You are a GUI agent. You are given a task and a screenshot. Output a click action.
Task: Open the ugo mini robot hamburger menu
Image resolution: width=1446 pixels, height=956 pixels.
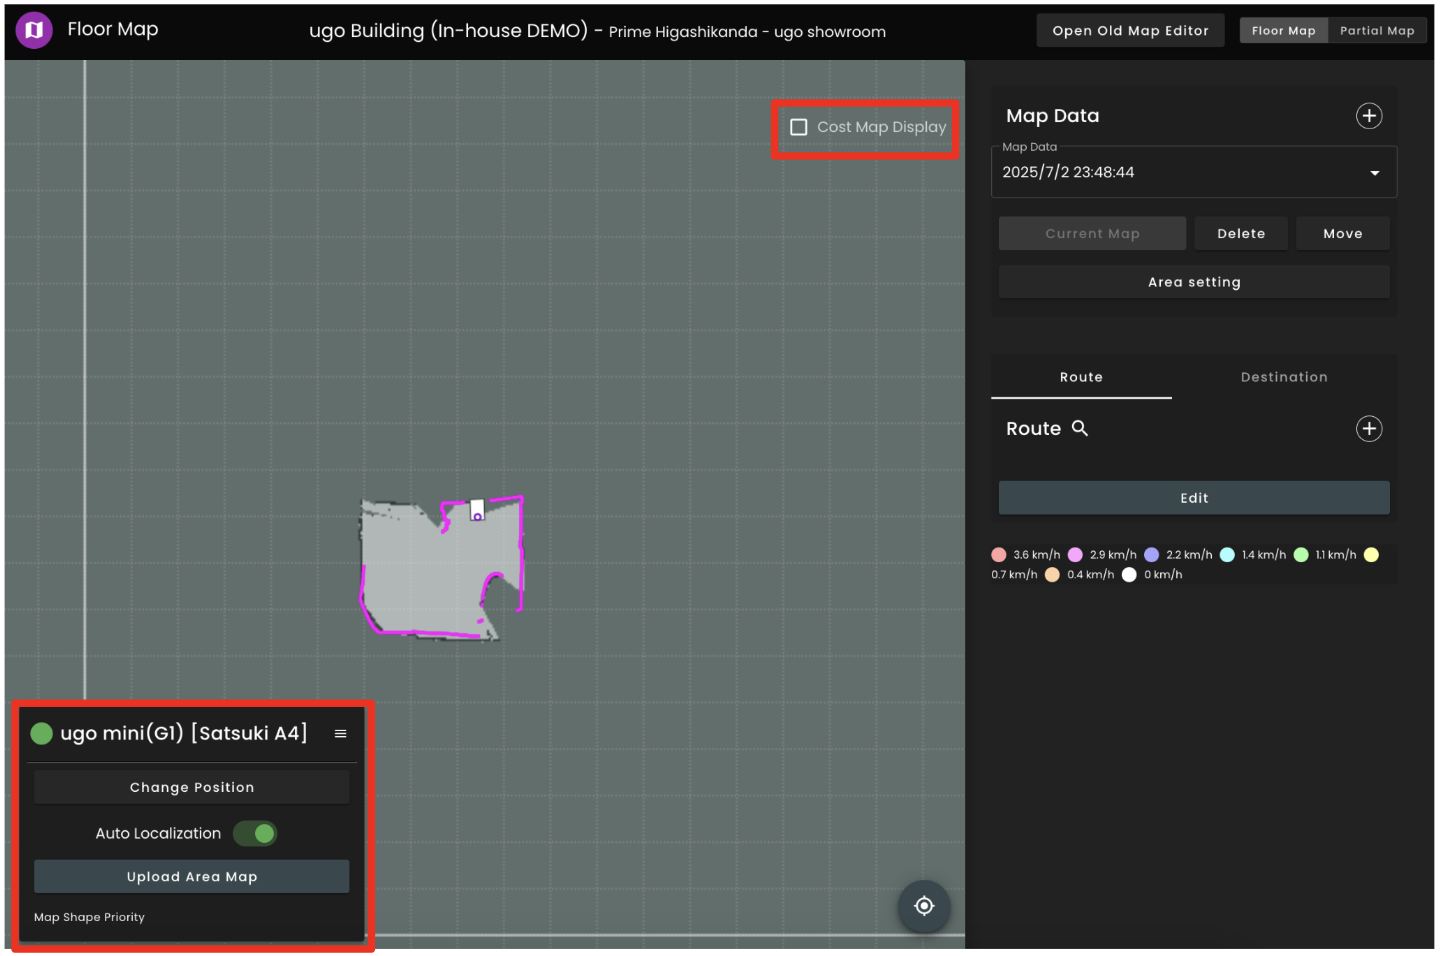tap(340, 734)
